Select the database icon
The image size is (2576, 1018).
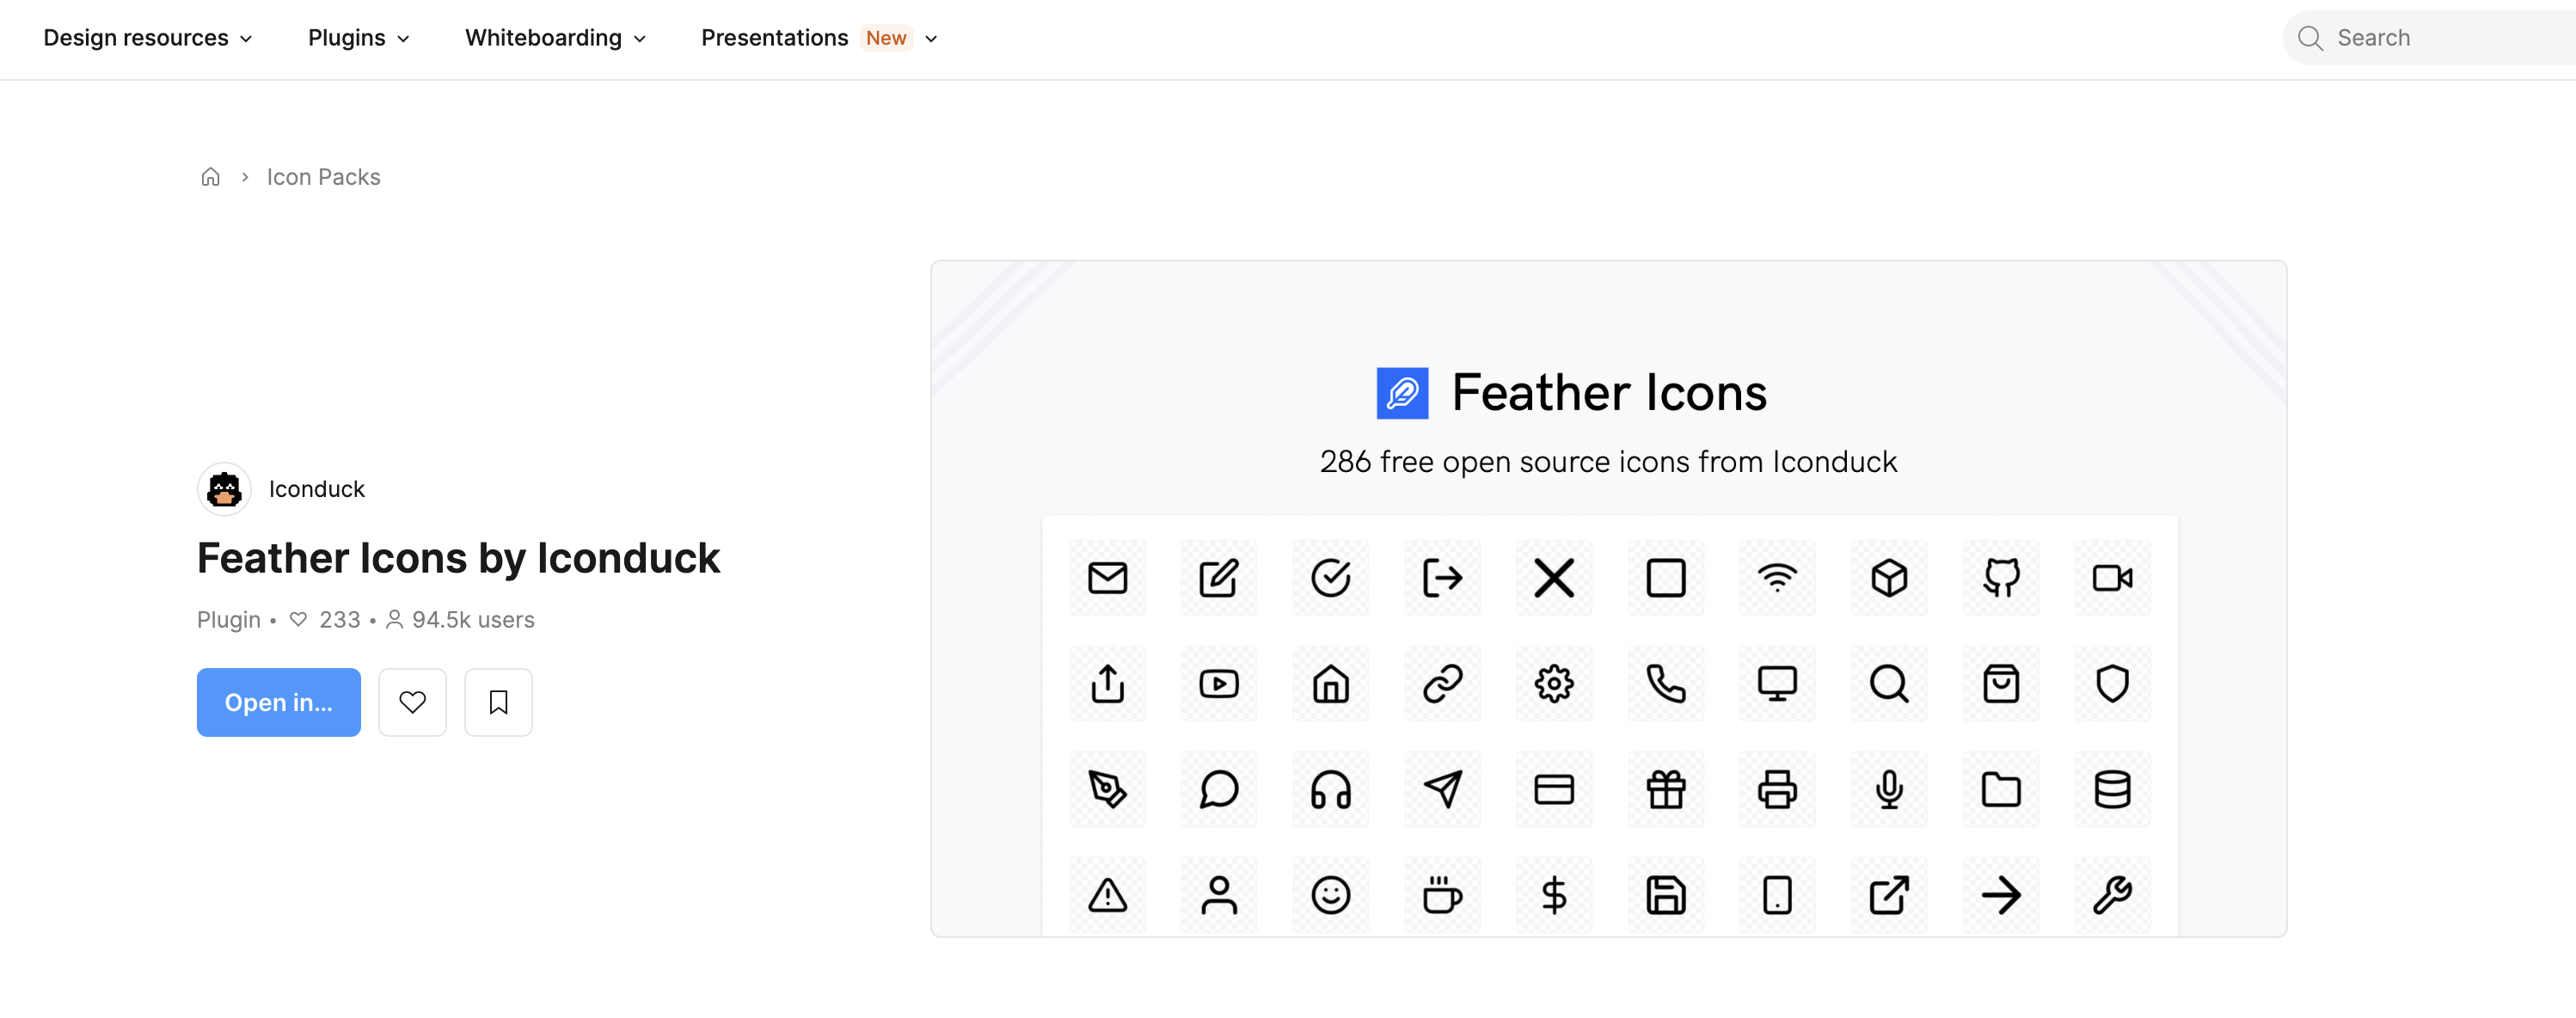(x=2112, y=790)
